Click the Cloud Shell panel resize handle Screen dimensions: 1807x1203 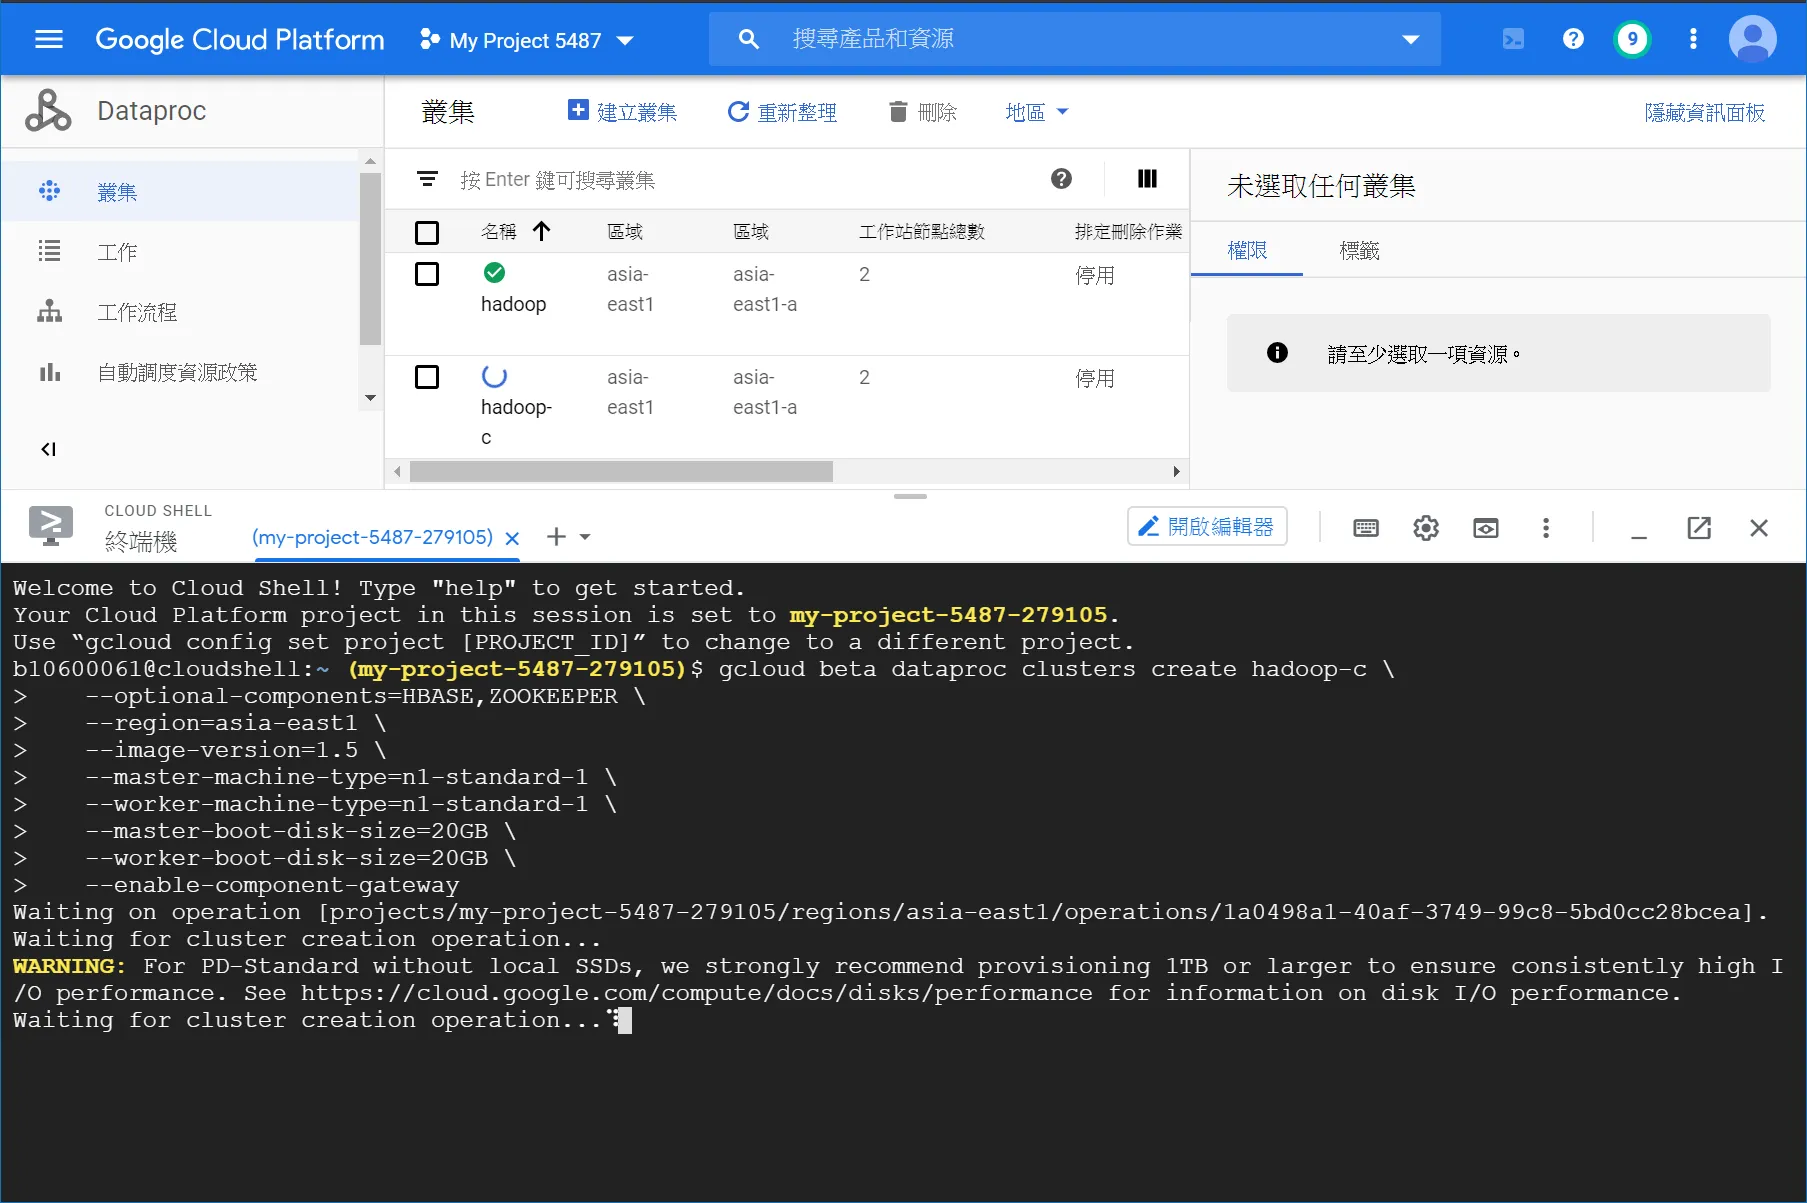click(x=910, y=496)
